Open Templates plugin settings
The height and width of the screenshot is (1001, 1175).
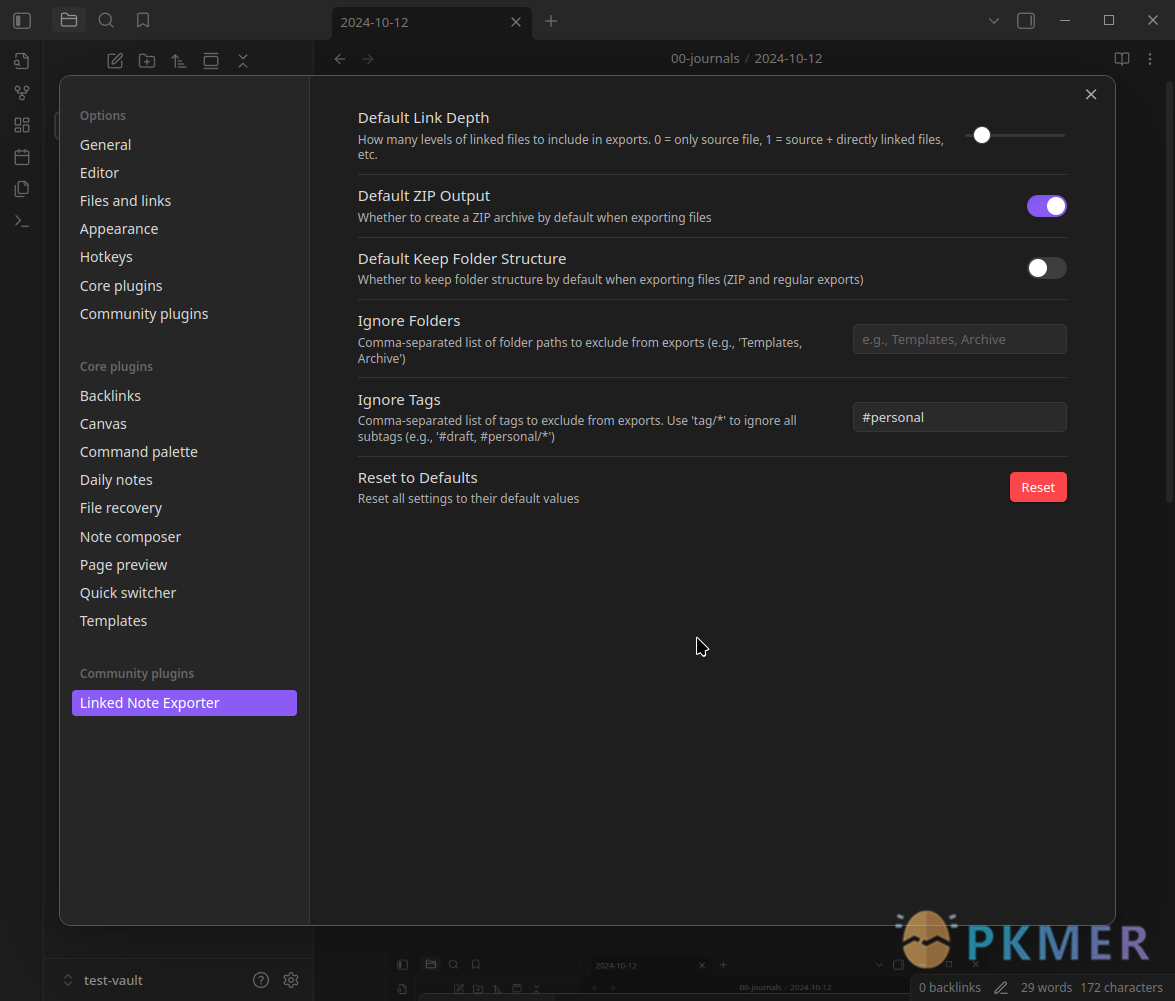(x=113, y=621)
